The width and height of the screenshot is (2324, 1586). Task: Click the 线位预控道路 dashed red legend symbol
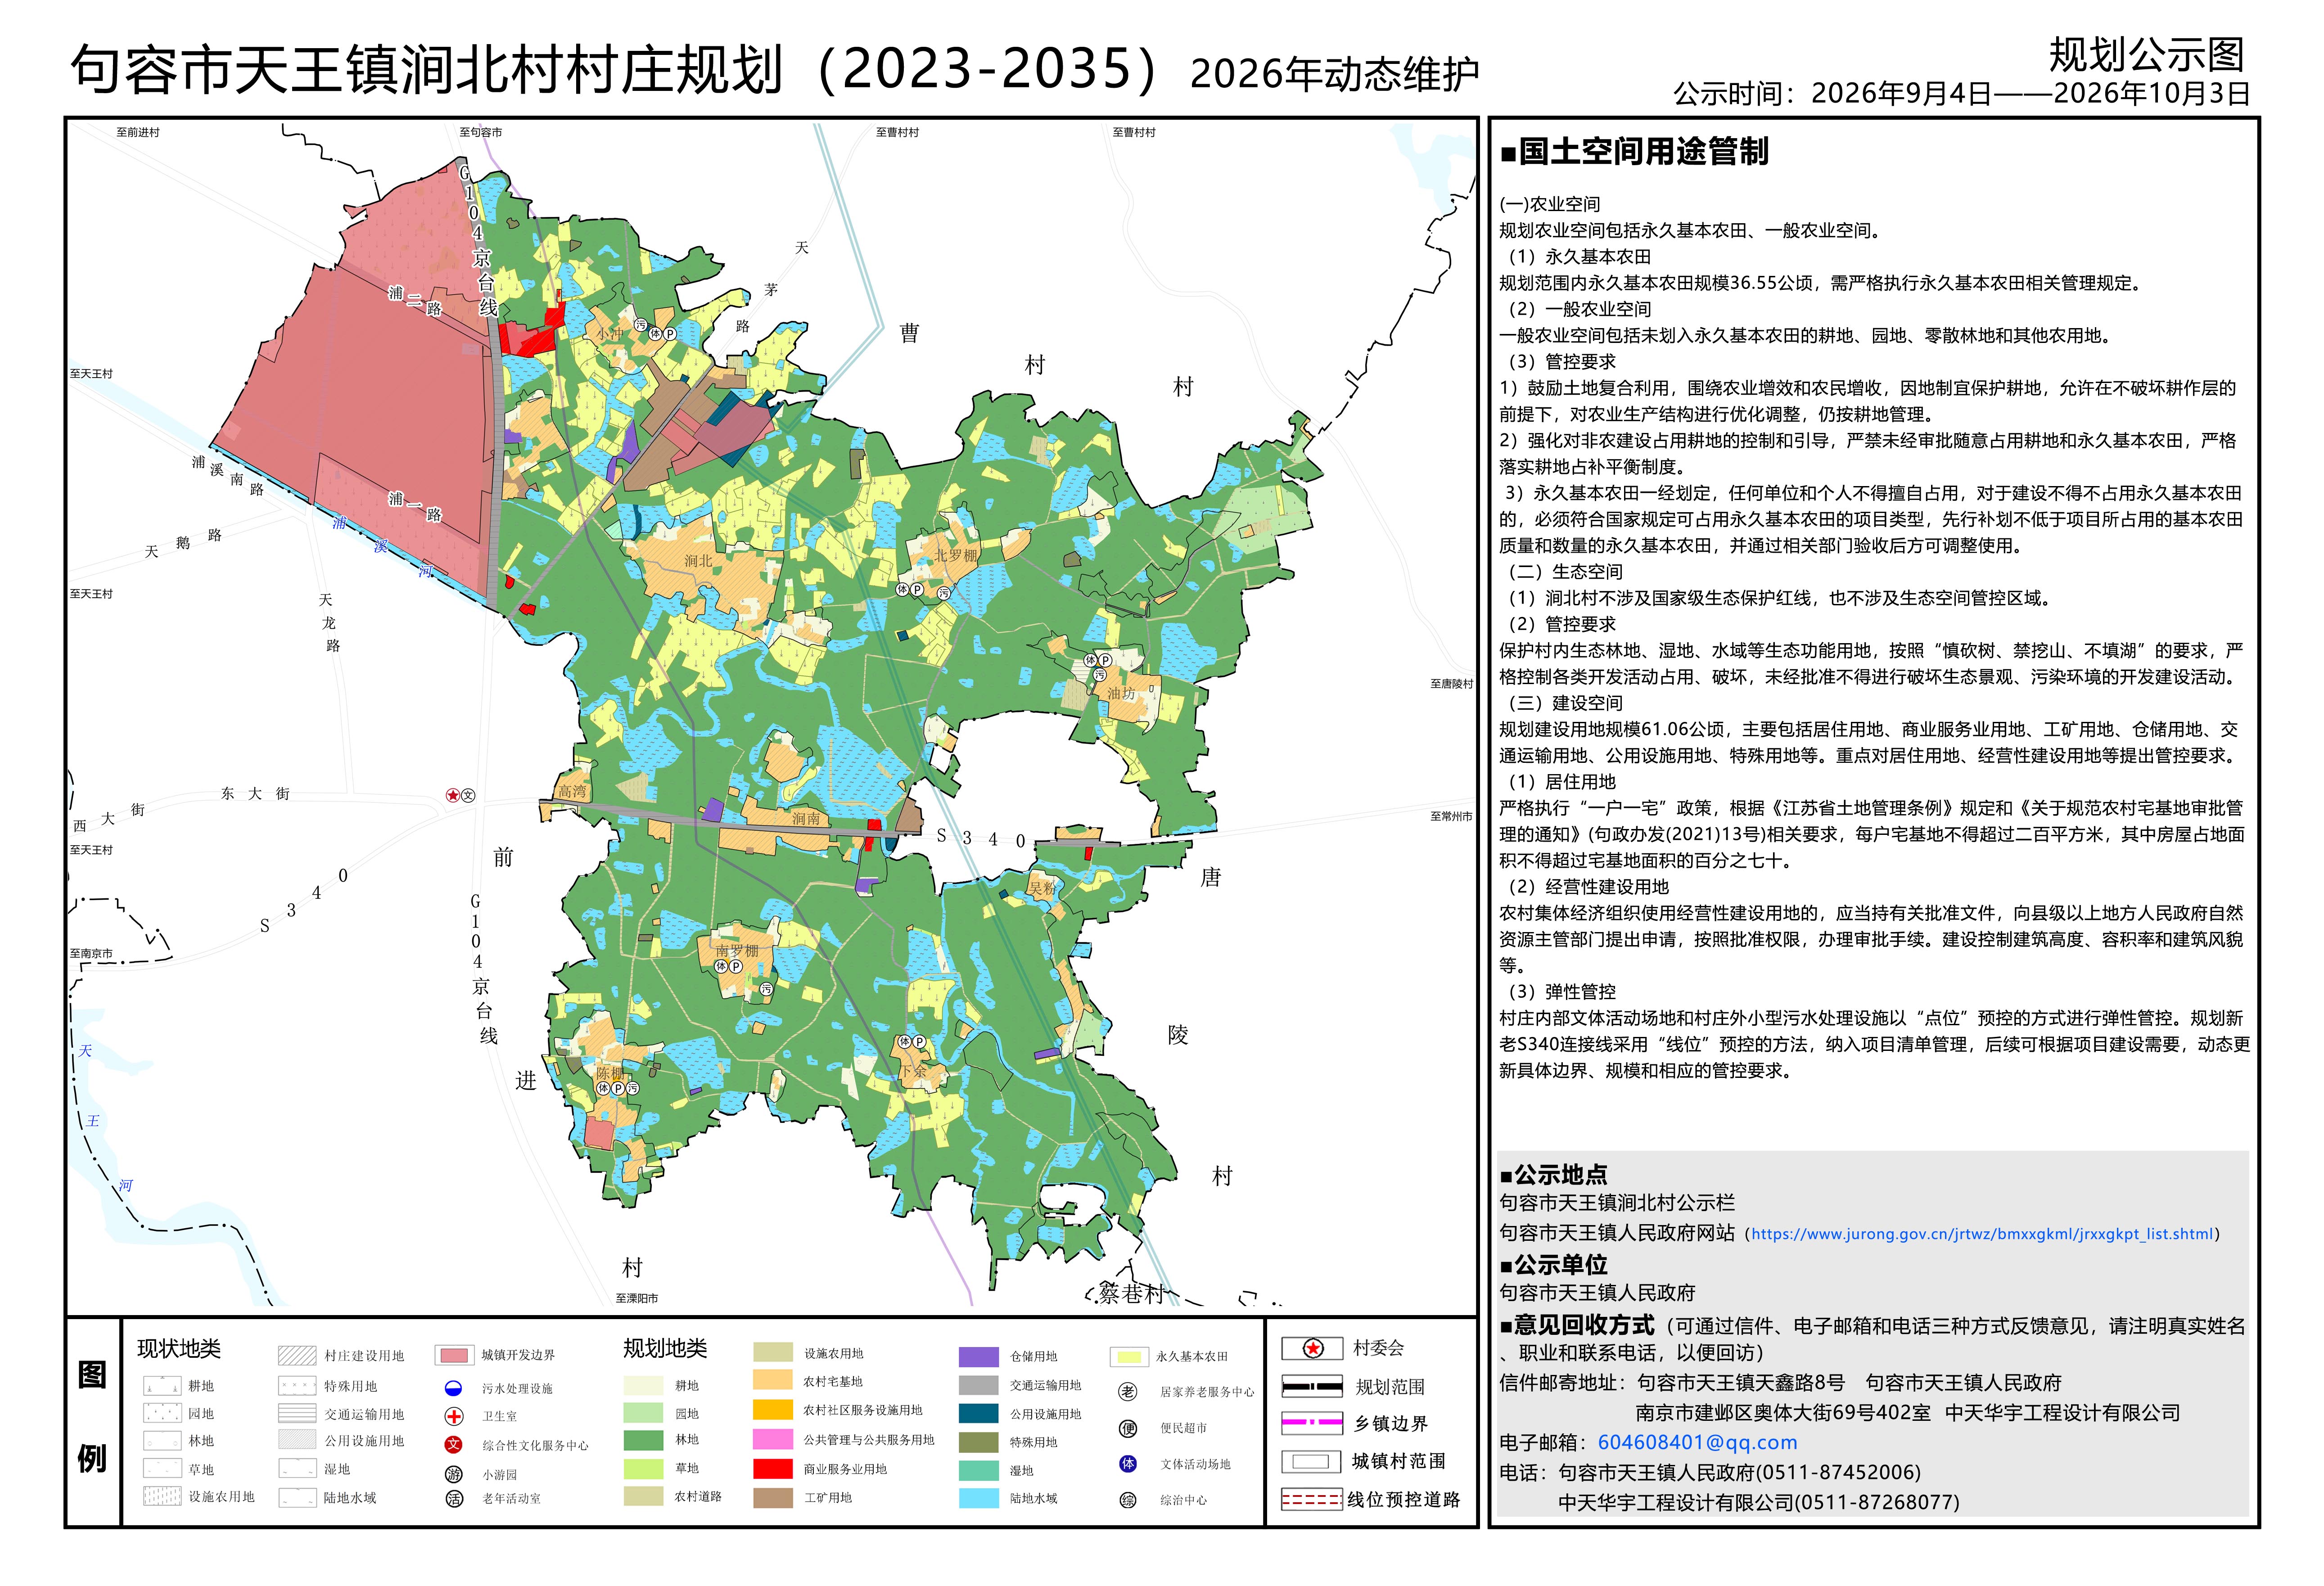(1311, 1500)
